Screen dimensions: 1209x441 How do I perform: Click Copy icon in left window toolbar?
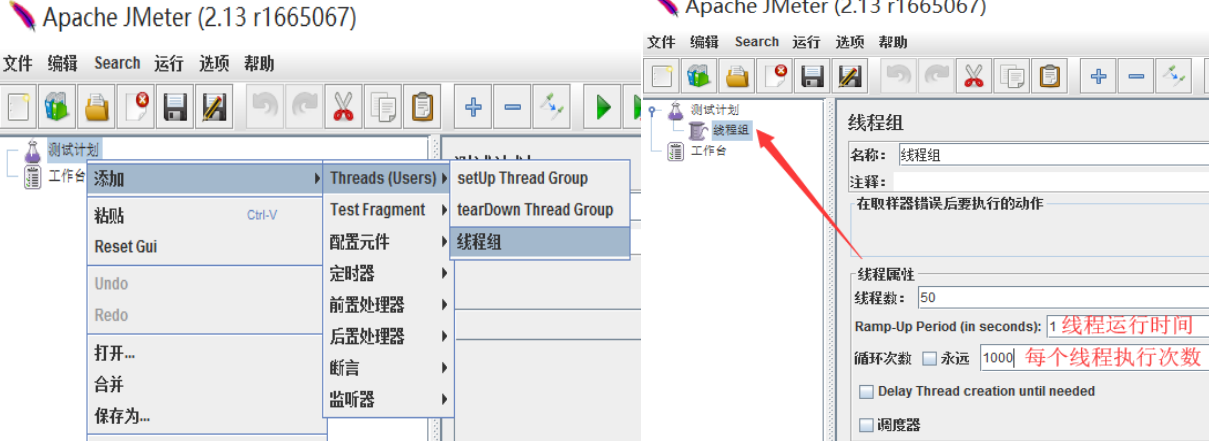click(x=383, y=107)
